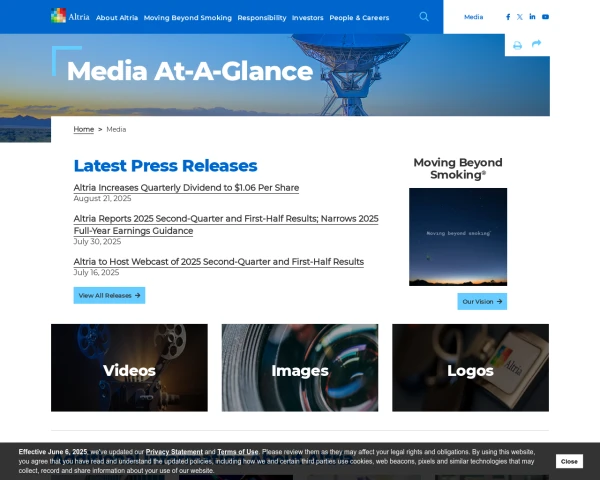Open Altria's Facebook page icon
This screenshot has height=480, width=600.
tap(508, 17)
